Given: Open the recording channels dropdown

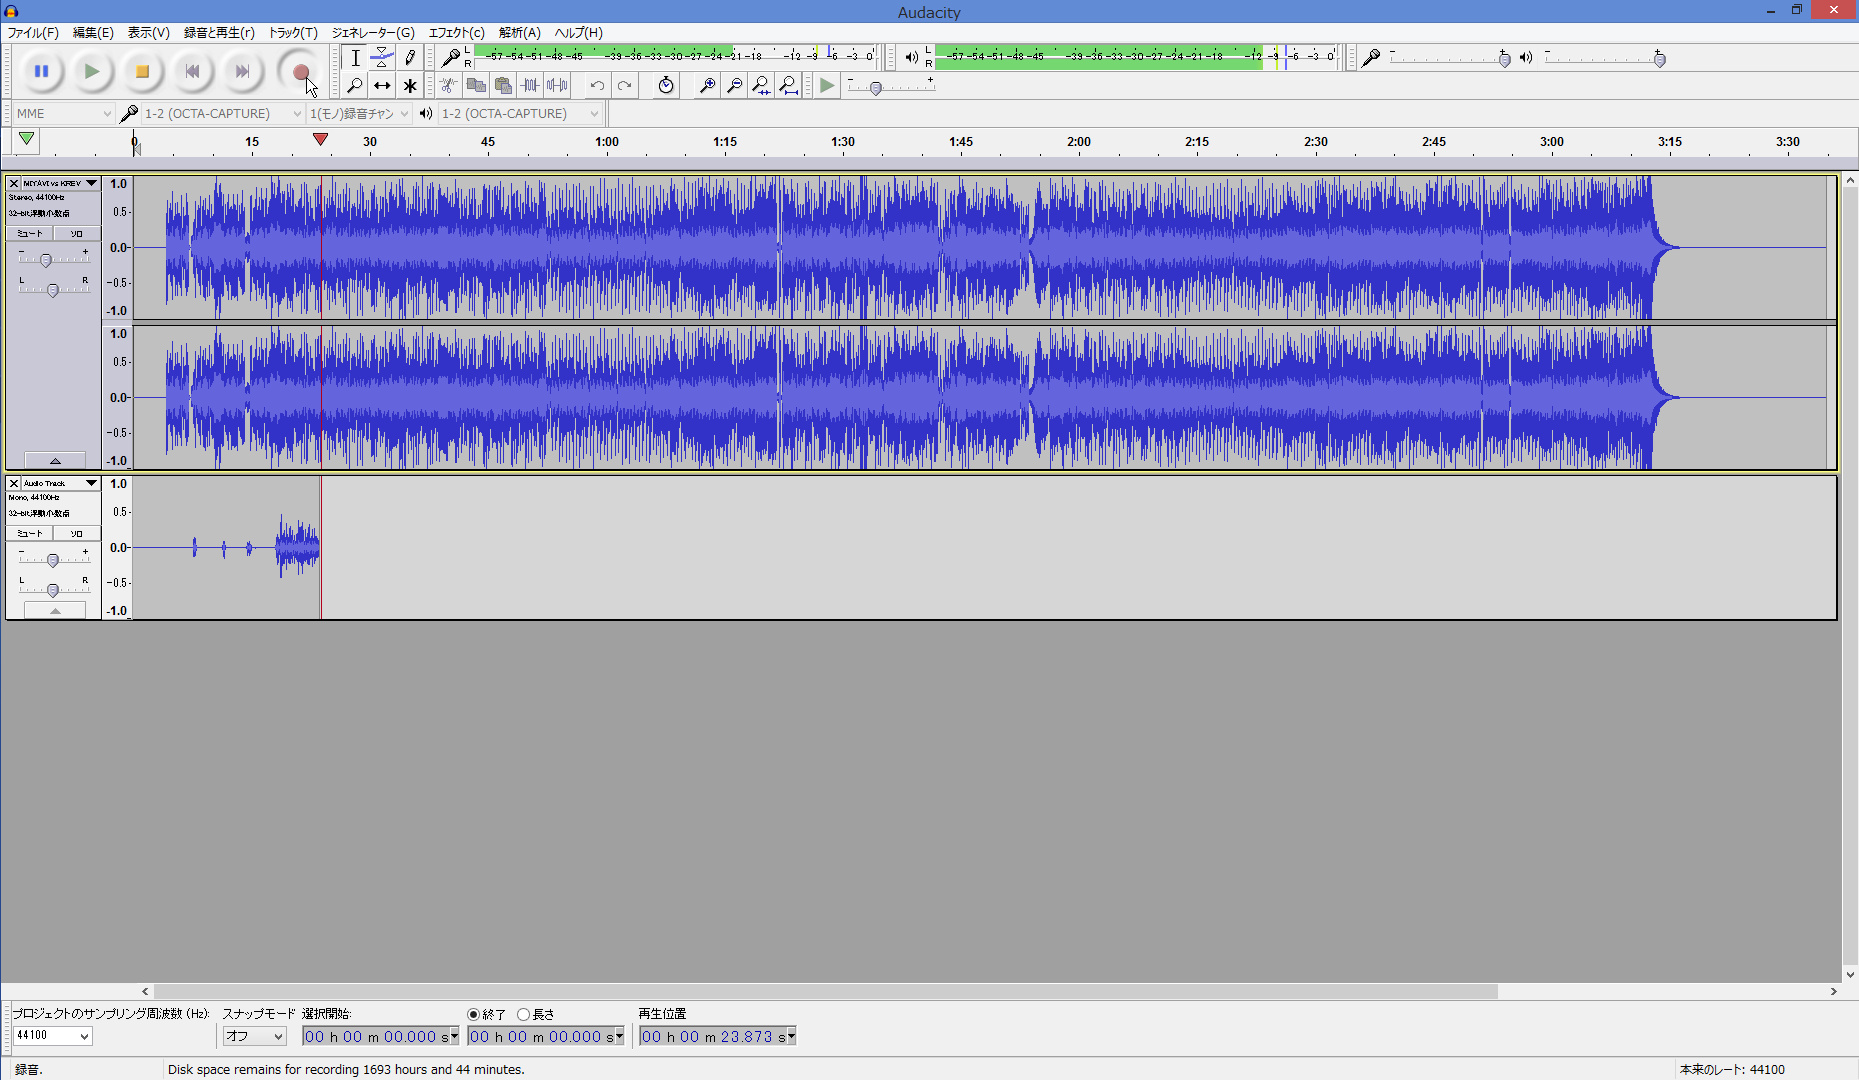Looking at the screenshot, I should point(359,114).
